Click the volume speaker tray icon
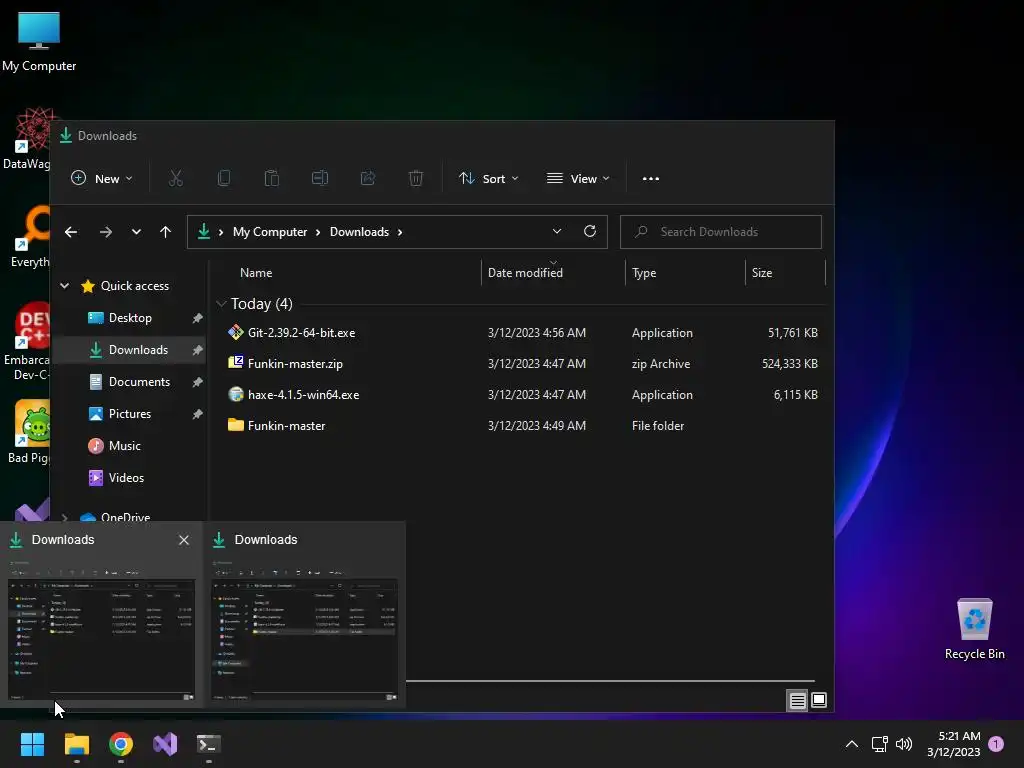This screenshot has height=768, width=1024. point(904,744)
